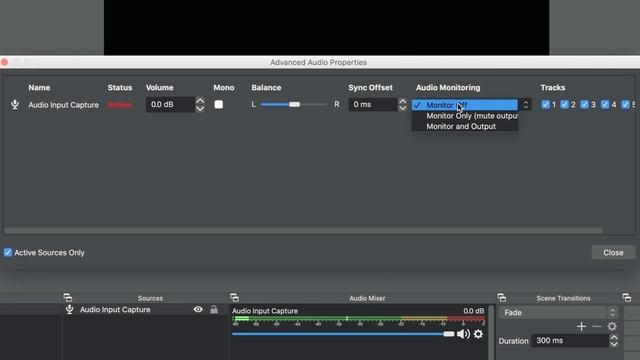The image size is (640, 360).
Task: Click the horizontal scrollbar in properties list
Action: [x=303, y=231]
